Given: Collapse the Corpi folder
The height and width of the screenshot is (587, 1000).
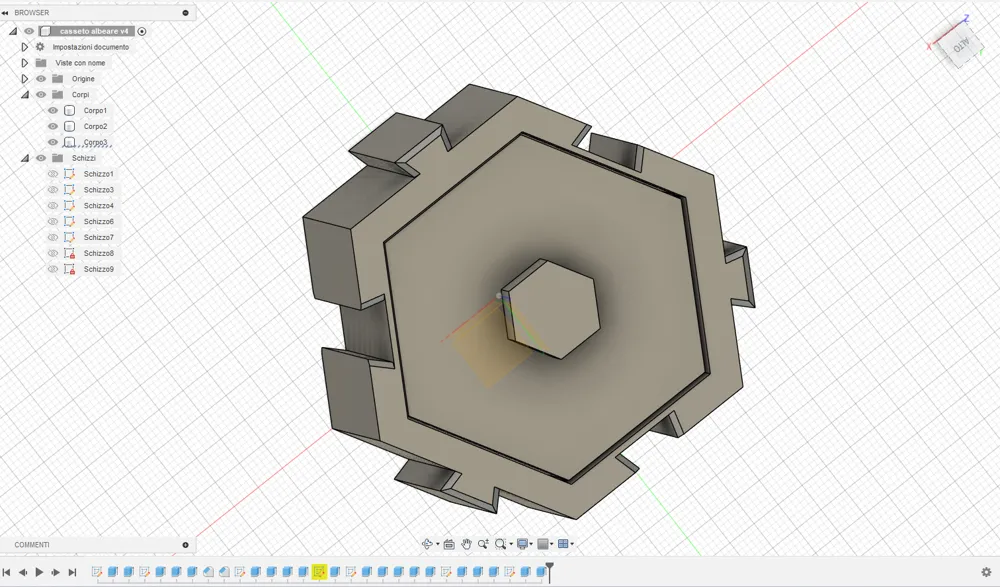Looking at the screenshot, I should [25, 95].
